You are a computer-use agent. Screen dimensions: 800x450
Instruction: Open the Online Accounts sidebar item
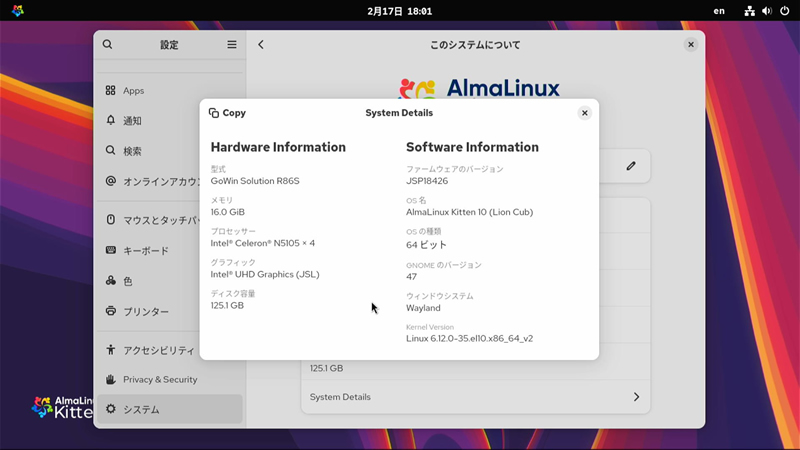pos(150,181)
